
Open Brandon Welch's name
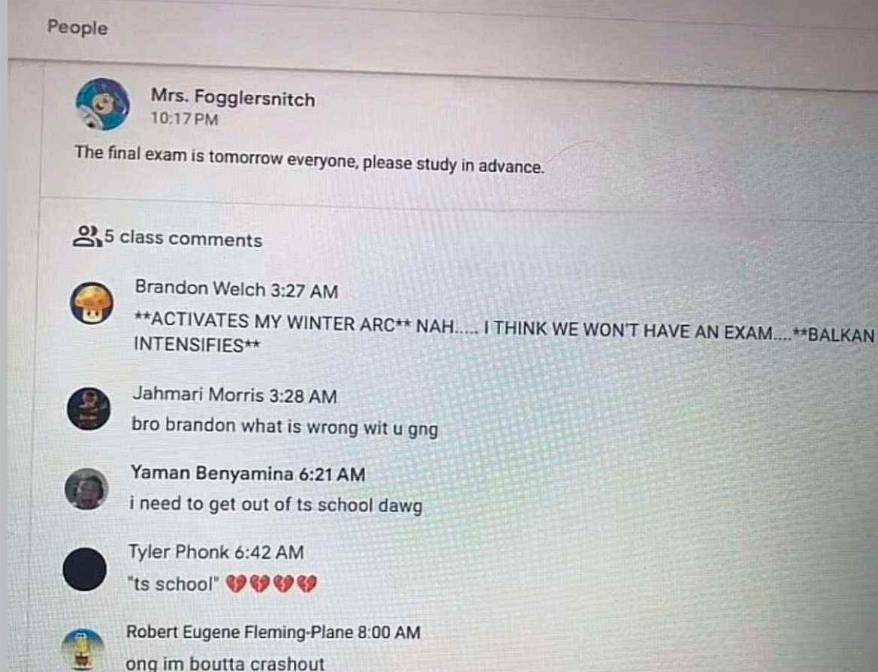click(x=200, y=288)
